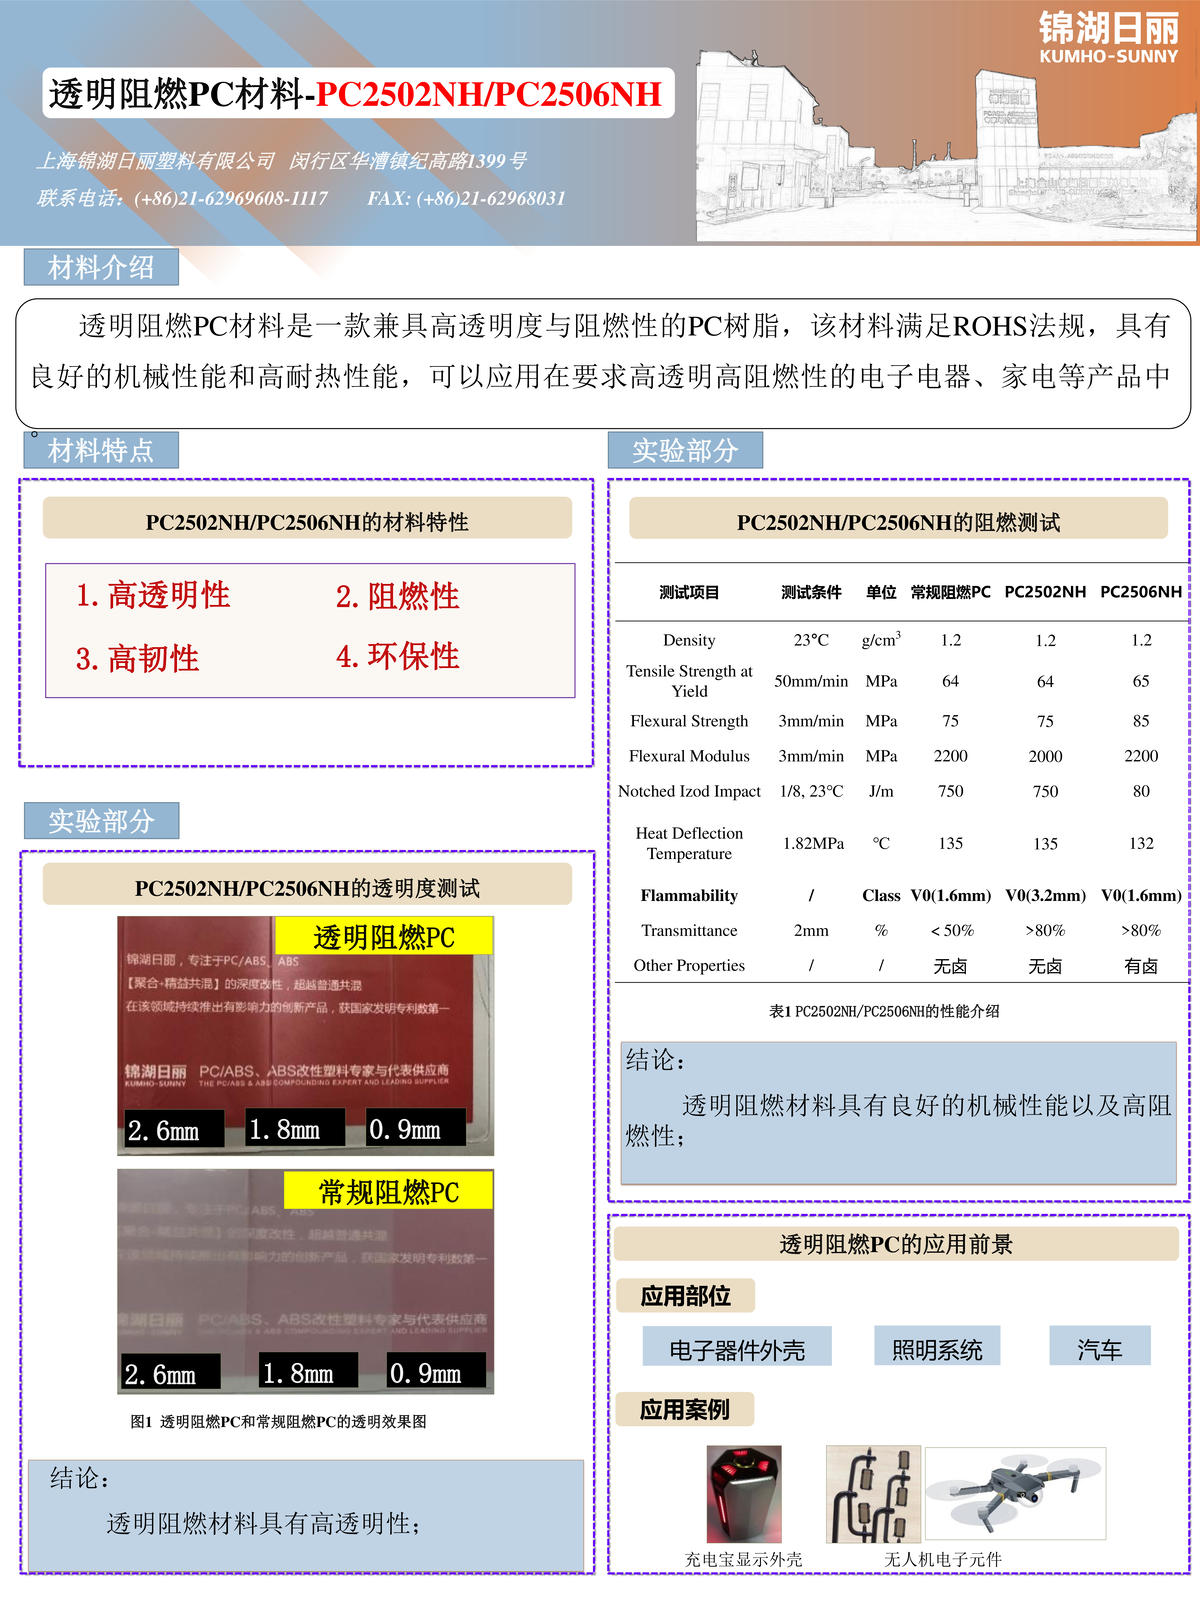The width and height of the screenshot is (1200, 1600).
Task: Click the Flammability row label
Action: pos(689,896)
